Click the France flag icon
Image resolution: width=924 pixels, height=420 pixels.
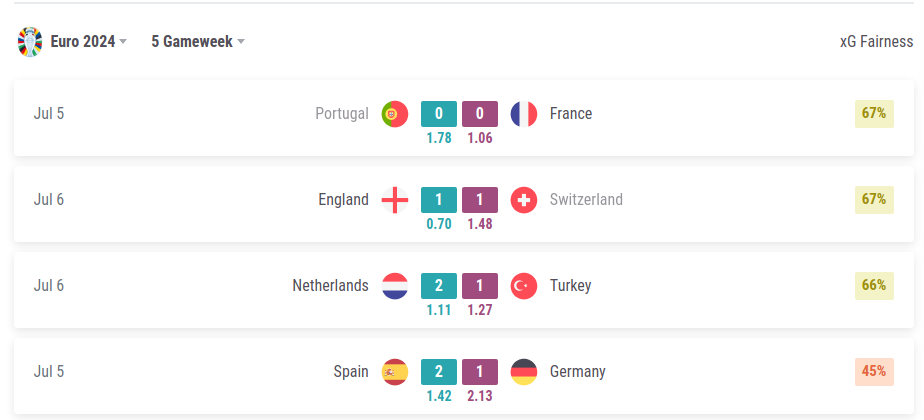[x=524, y=114]
